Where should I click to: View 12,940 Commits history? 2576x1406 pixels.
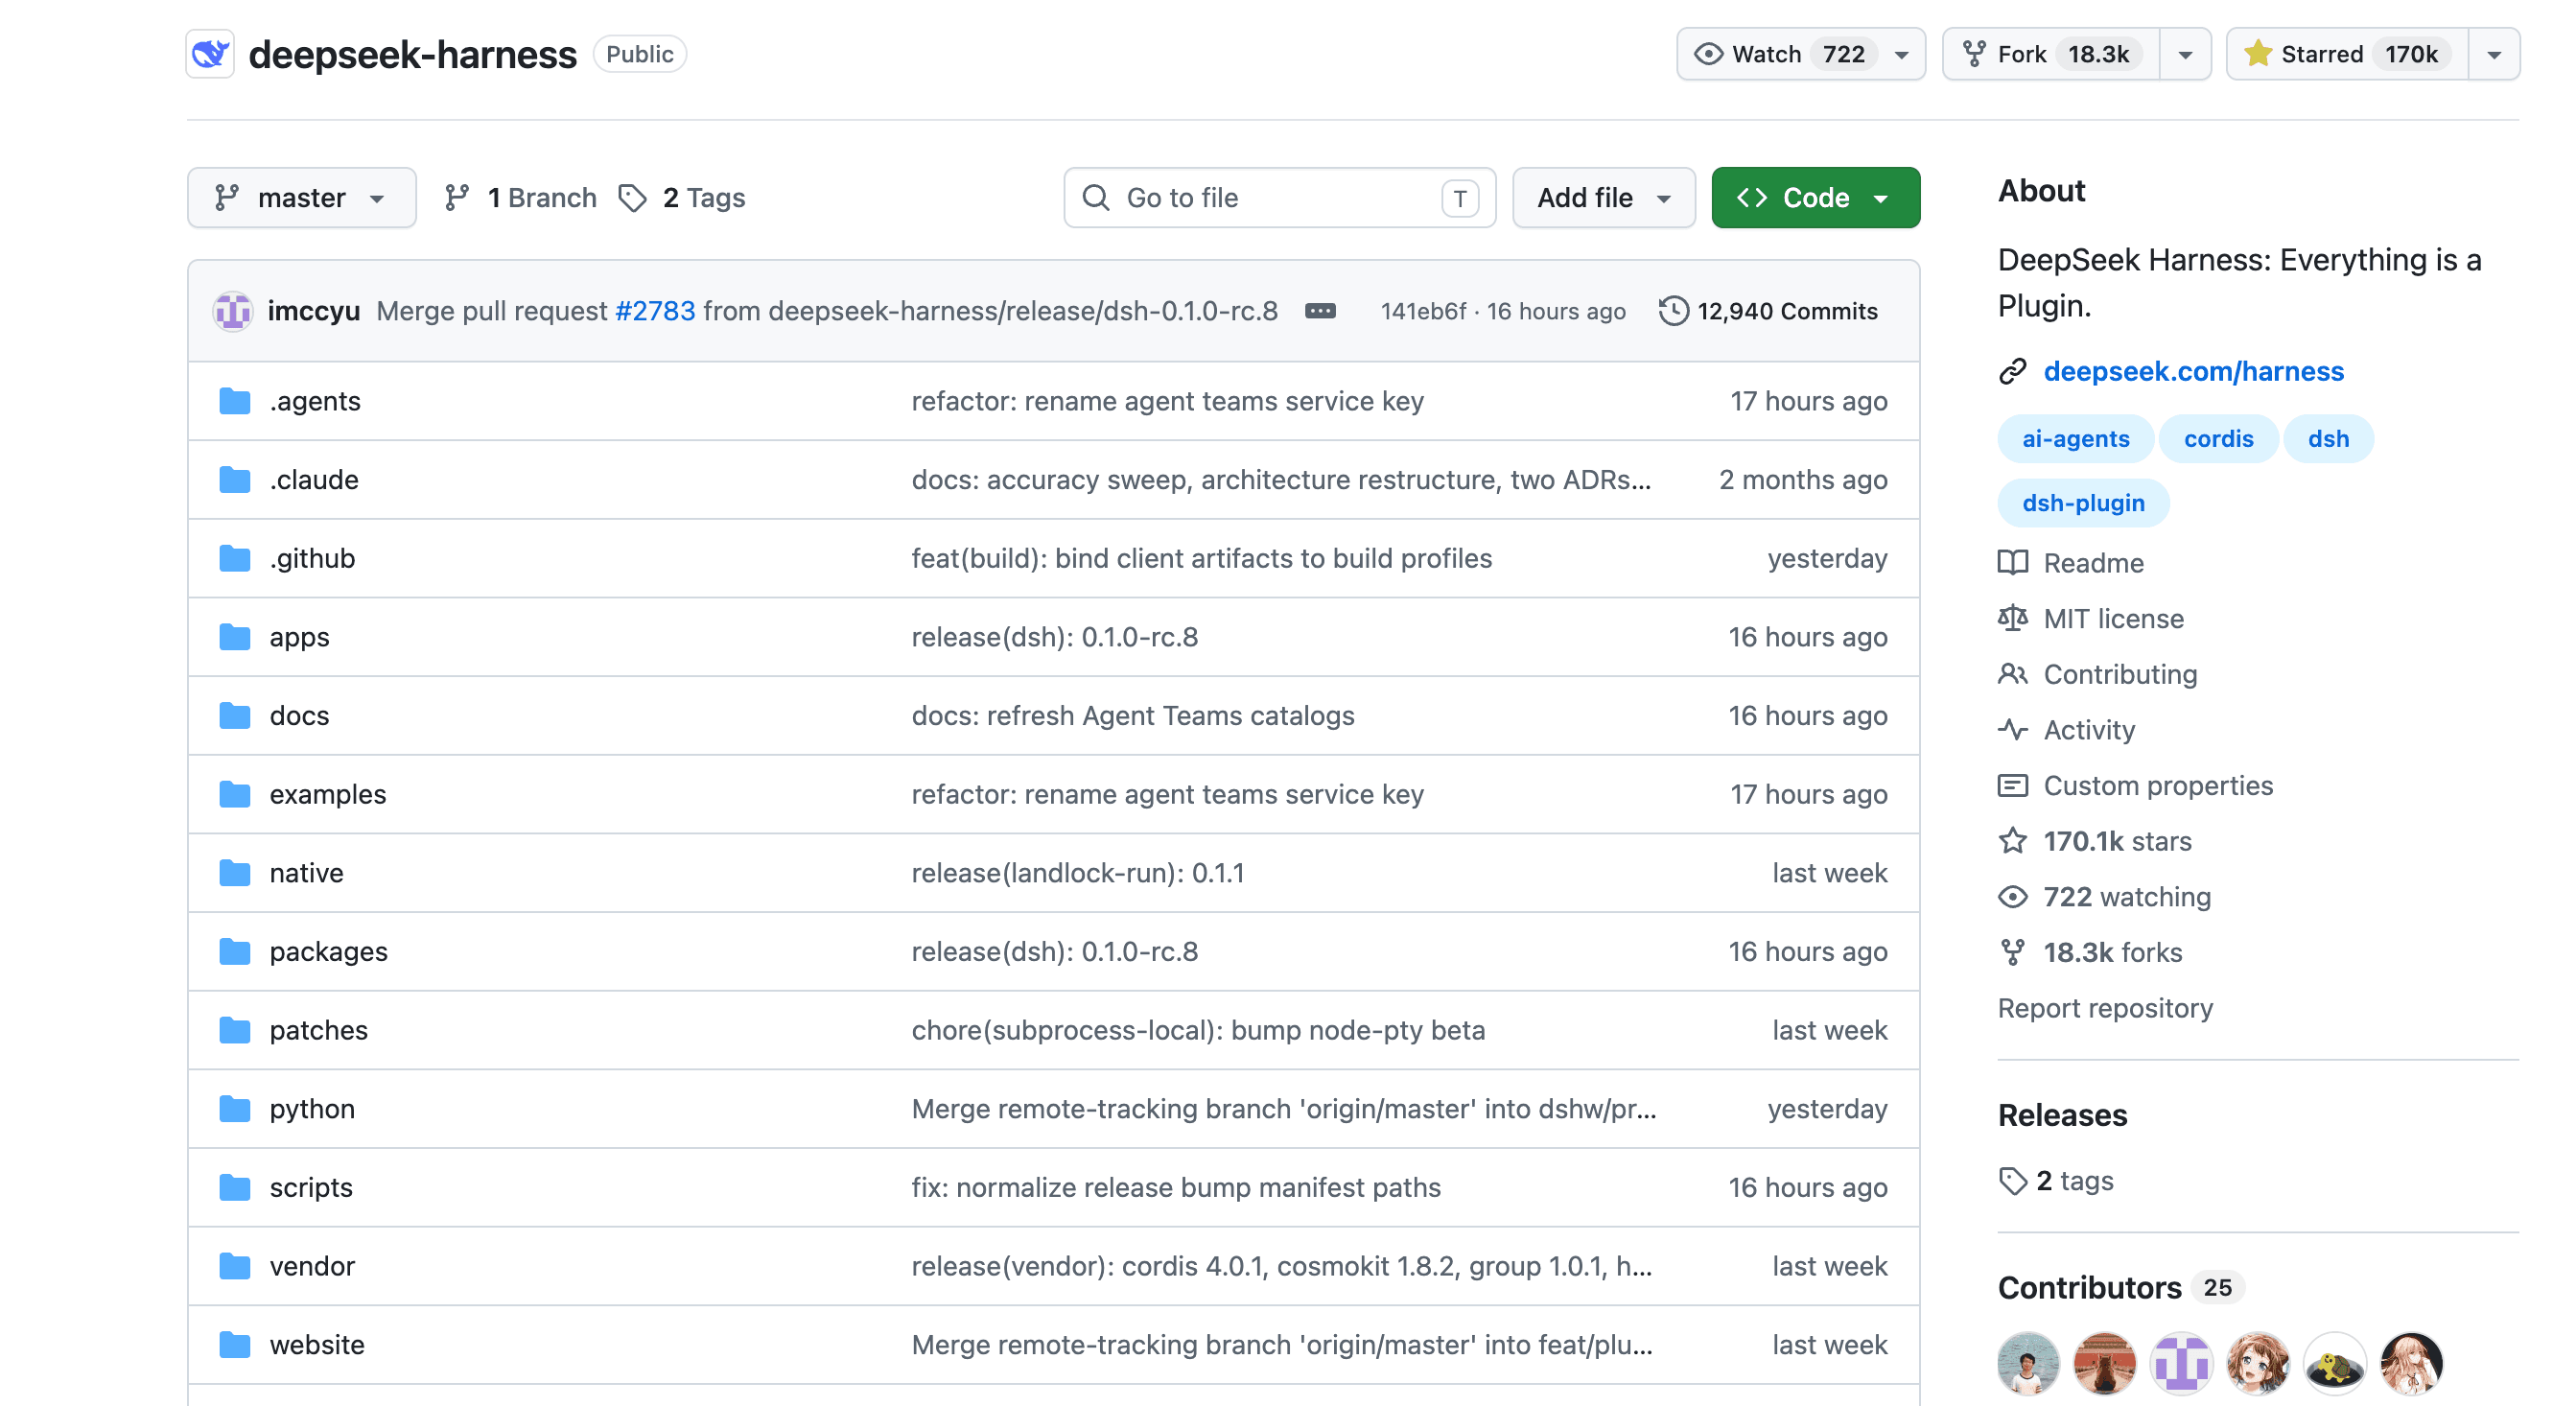point(1768,311)
